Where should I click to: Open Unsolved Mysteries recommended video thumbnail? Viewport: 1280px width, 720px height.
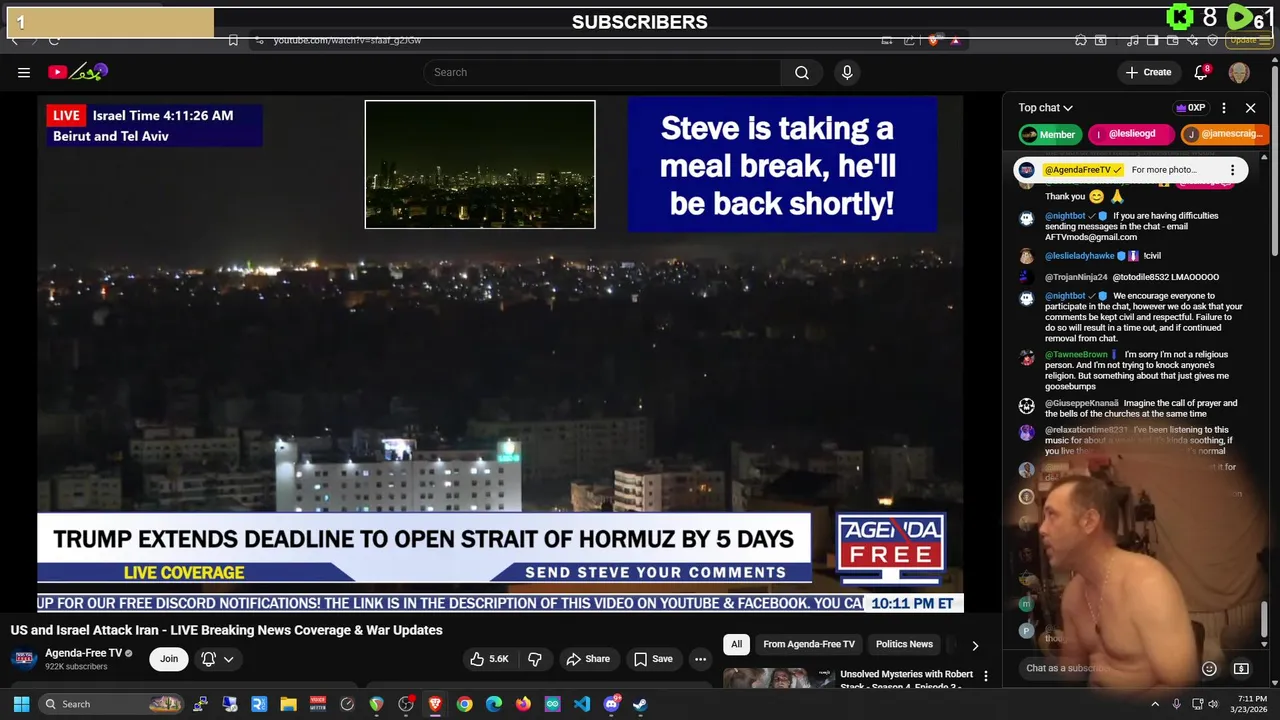pos(778,679)
